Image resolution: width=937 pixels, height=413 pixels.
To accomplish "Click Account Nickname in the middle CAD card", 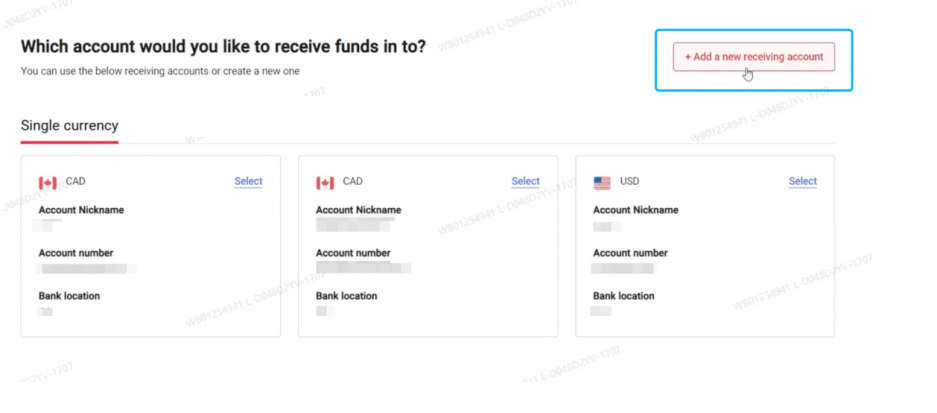I will pos(358,210).
